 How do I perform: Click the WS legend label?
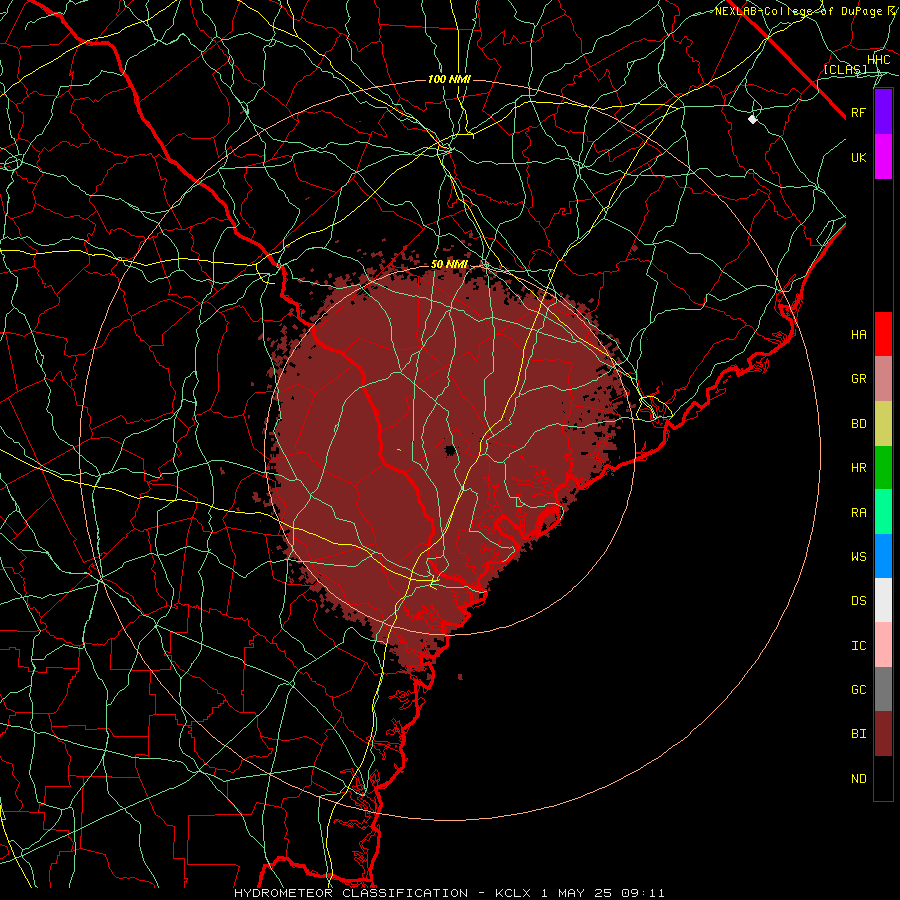pyautogui.click(x=859, y=556)
